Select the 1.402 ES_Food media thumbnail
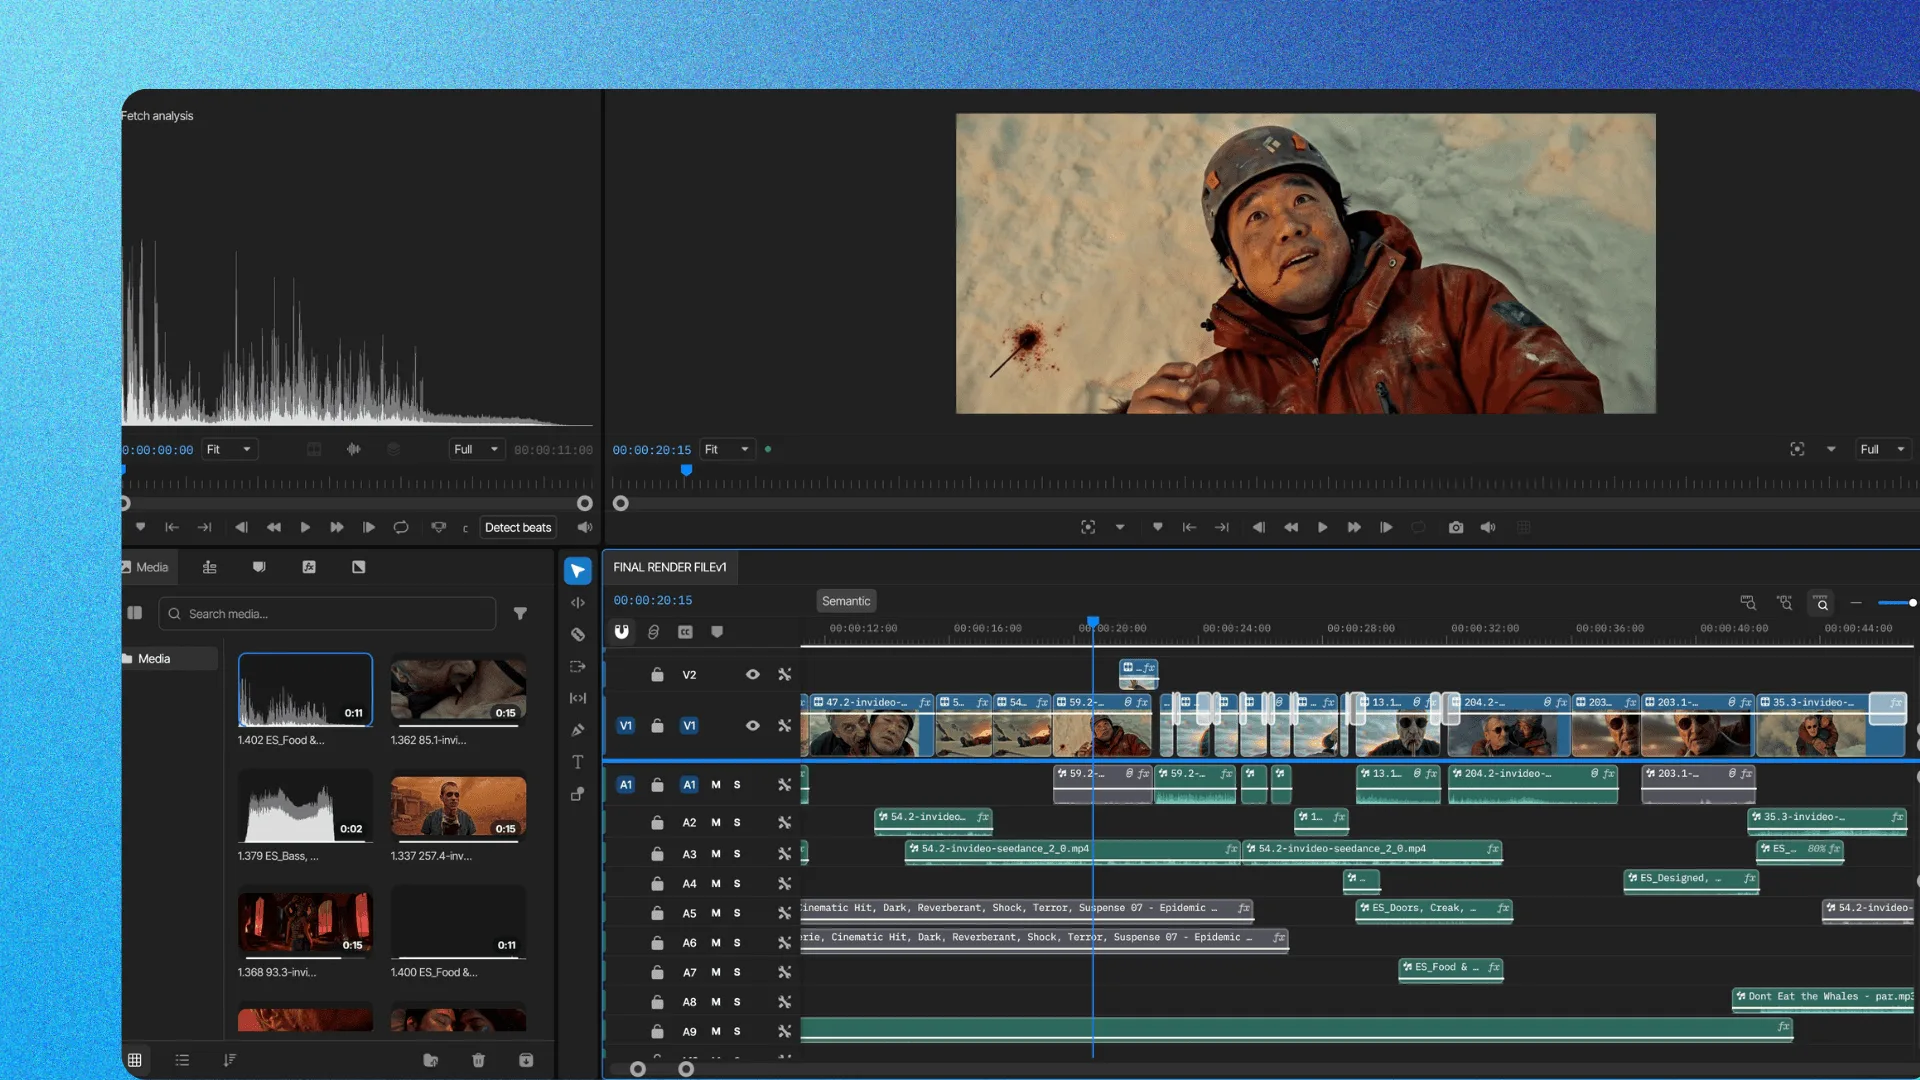 pos(305,690)
